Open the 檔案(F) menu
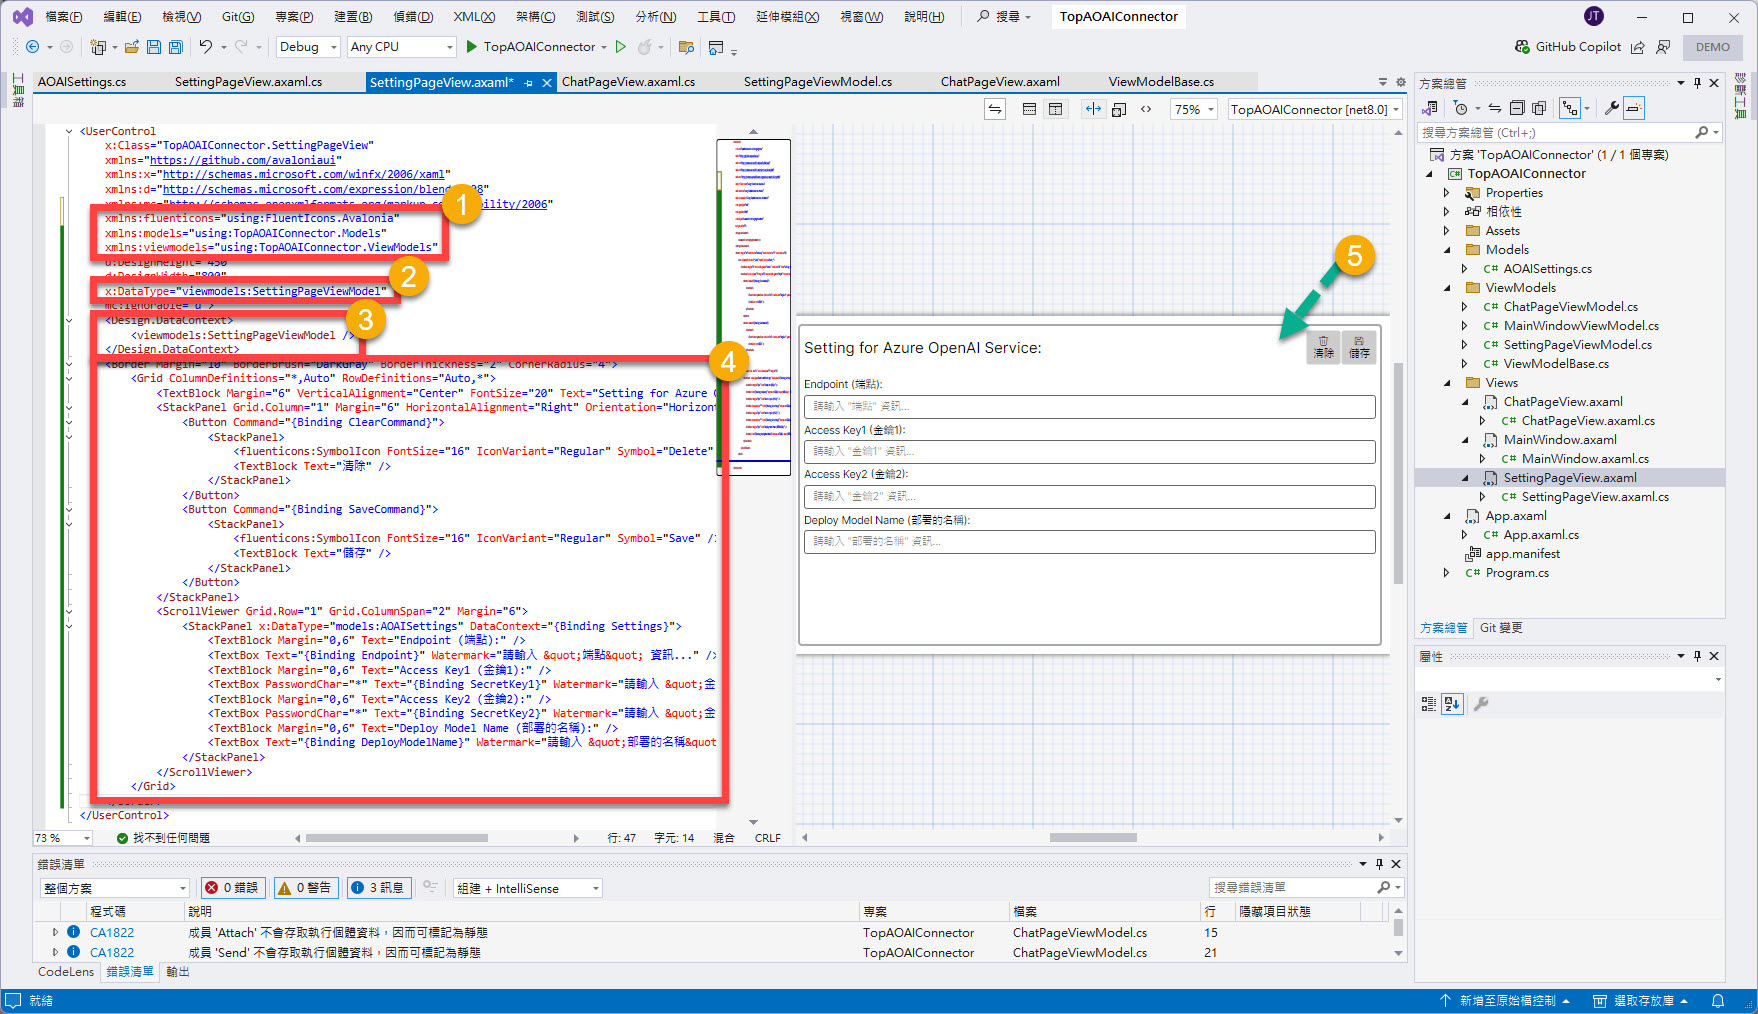The width and height of the screenshot is (1758, 1014). pyautogui.click(x=64, y=17)
